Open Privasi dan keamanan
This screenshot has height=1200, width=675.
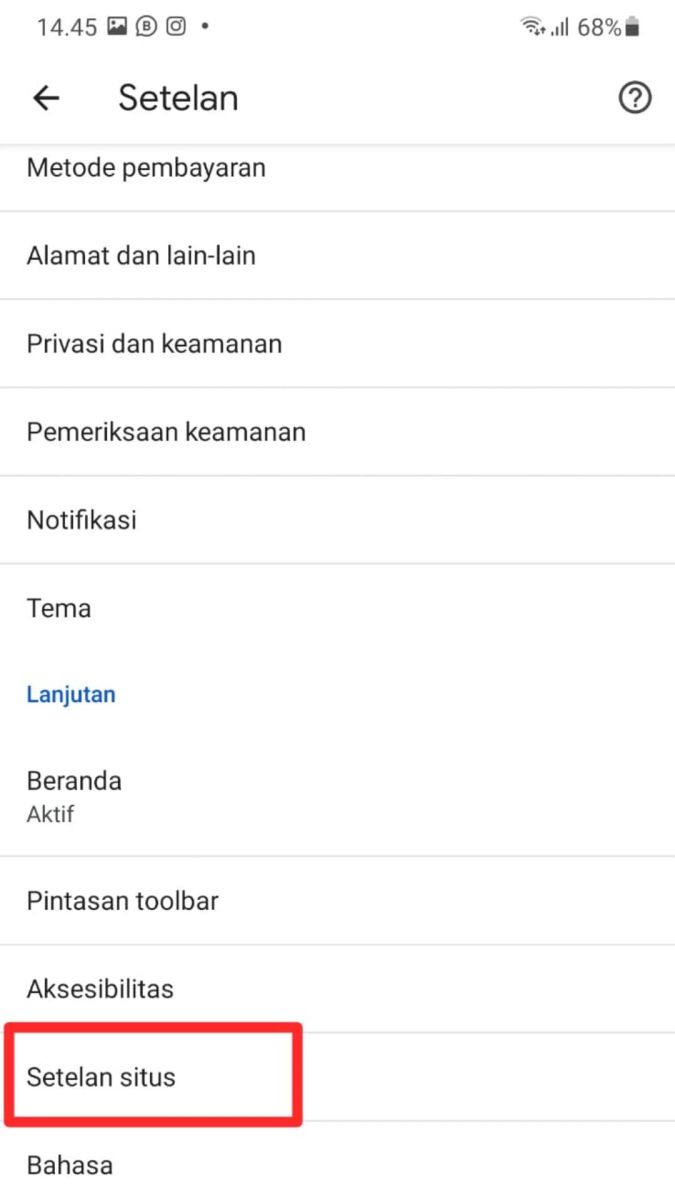[154, 344]
